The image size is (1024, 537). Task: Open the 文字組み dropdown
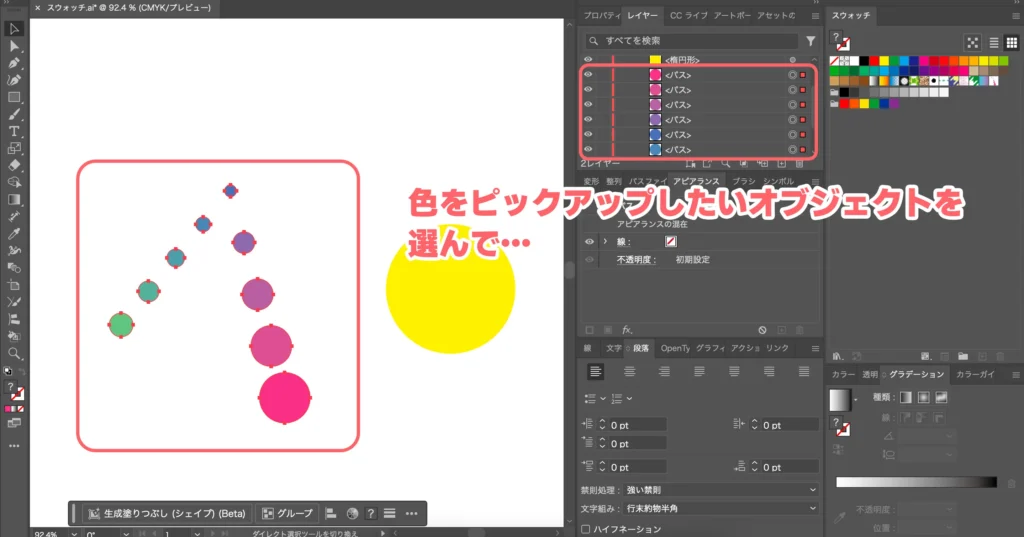tap(721, 508)
